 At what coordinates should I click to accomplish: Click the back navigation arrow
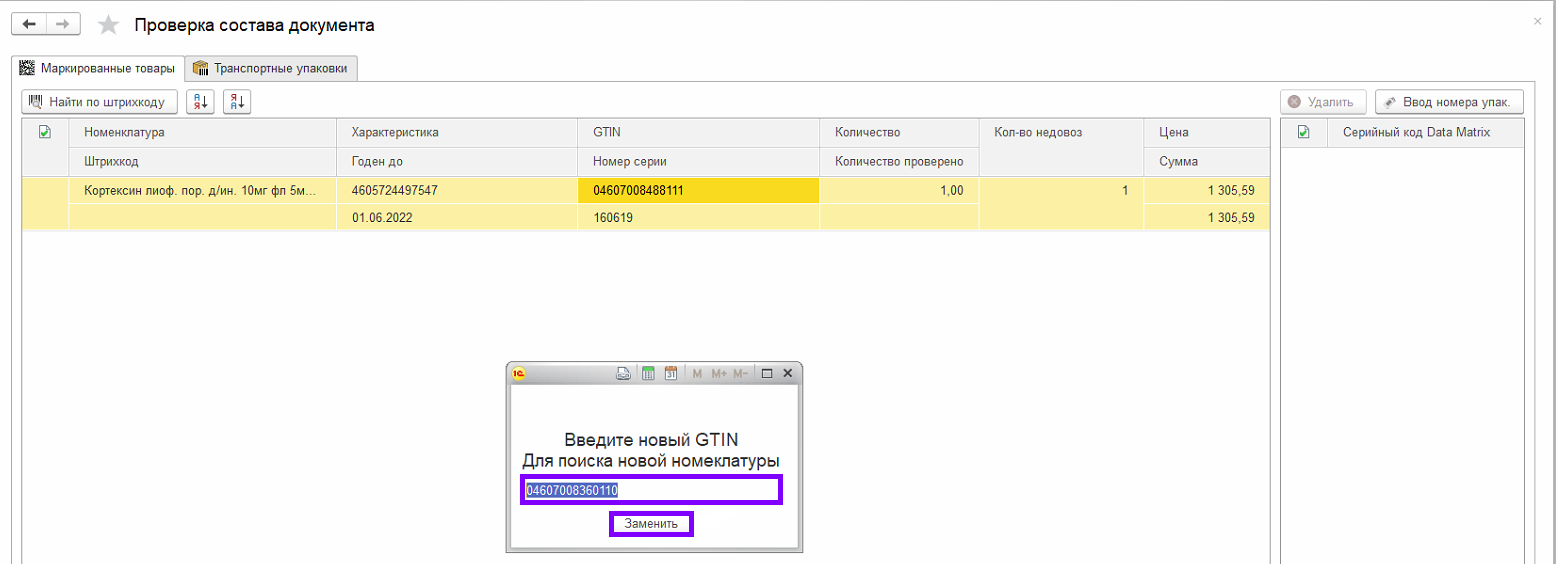(x=29, y=24)
